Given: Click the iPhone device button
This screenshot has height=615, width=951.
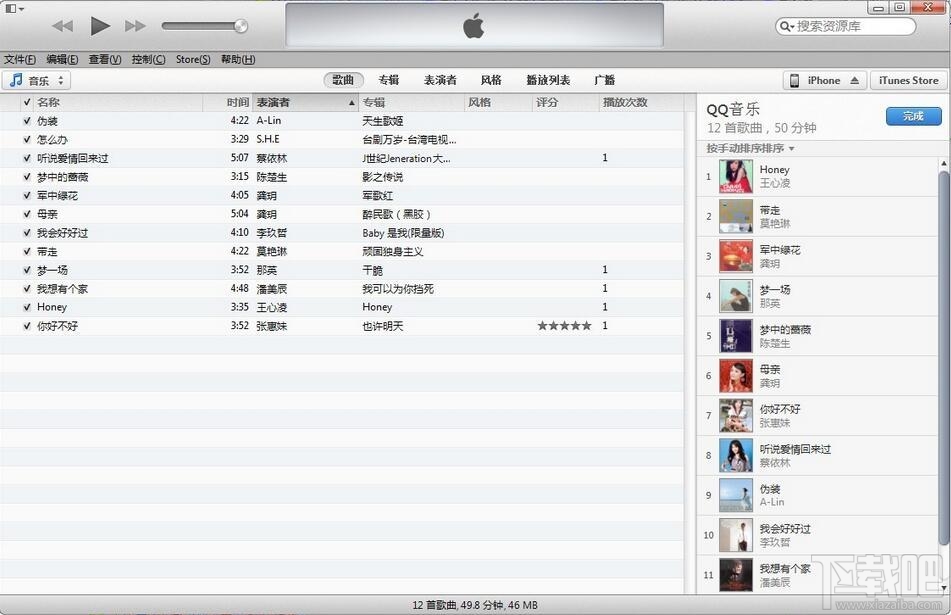Looking at the screenshot, I should [824, 80].
